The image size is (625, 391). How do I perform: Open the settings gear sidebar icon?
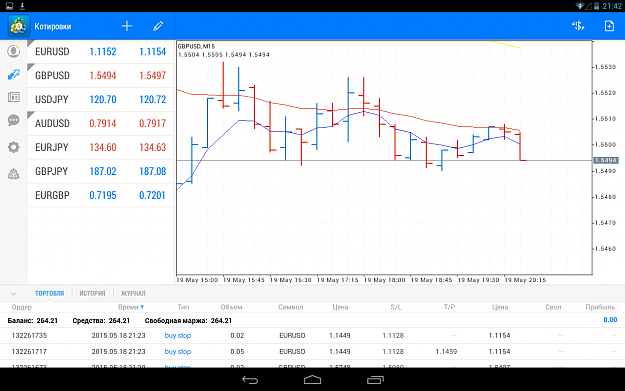(x=14, y=147)
